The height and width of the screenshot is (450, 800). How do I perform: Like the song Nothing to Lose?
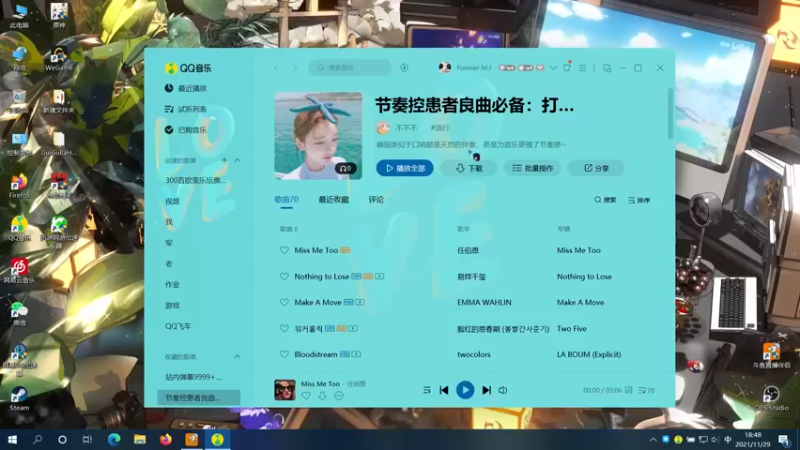284,277
